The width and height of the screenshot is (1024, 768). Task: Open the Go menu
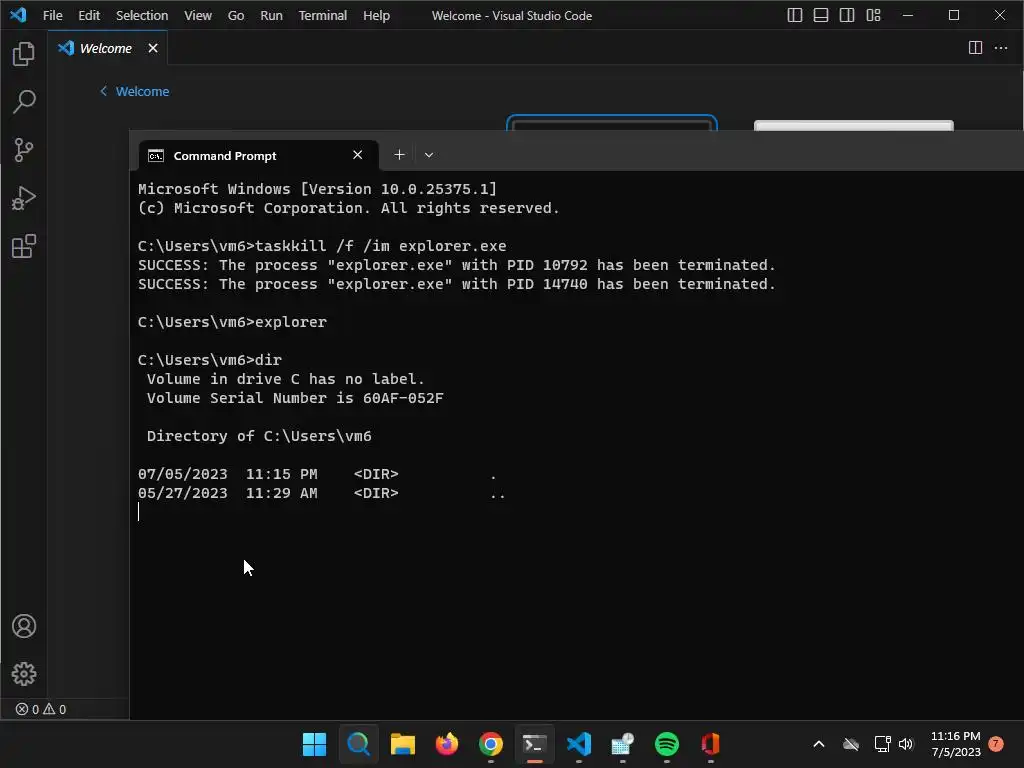(236, 15)
